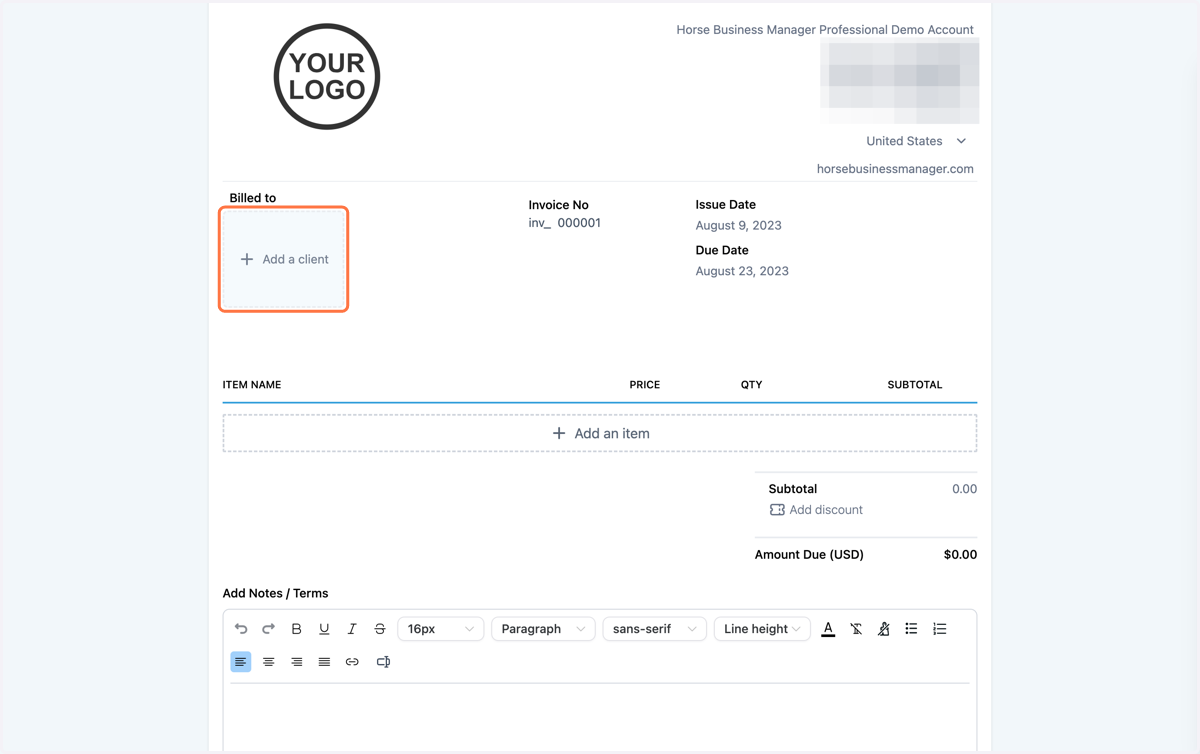Viewport: 1200px width, 754px height.
Task: Click the highlight removal icon
Action: pyautogui.click(x=884, y=629)
